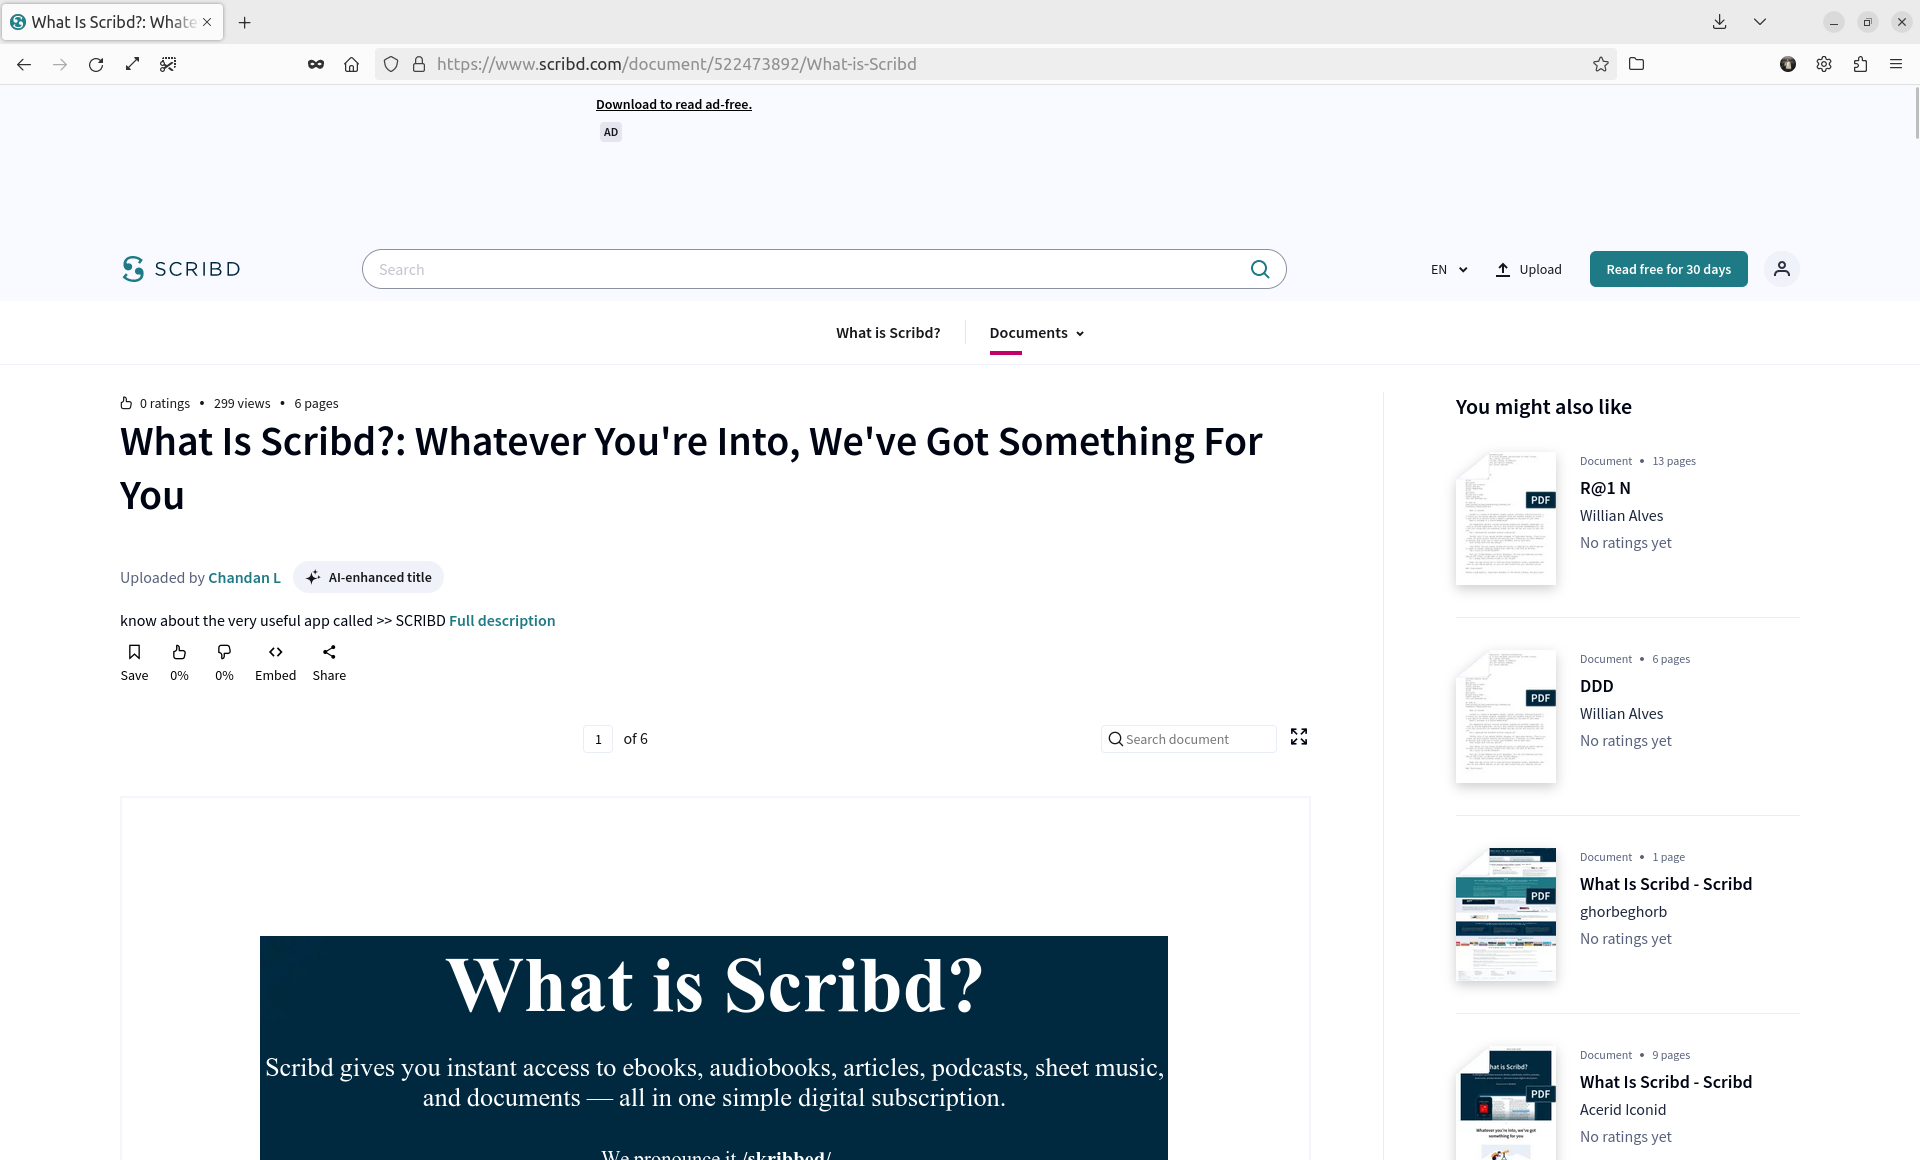
Task: Save the document with bookmark icon
Action: click(x=134, y=662)
